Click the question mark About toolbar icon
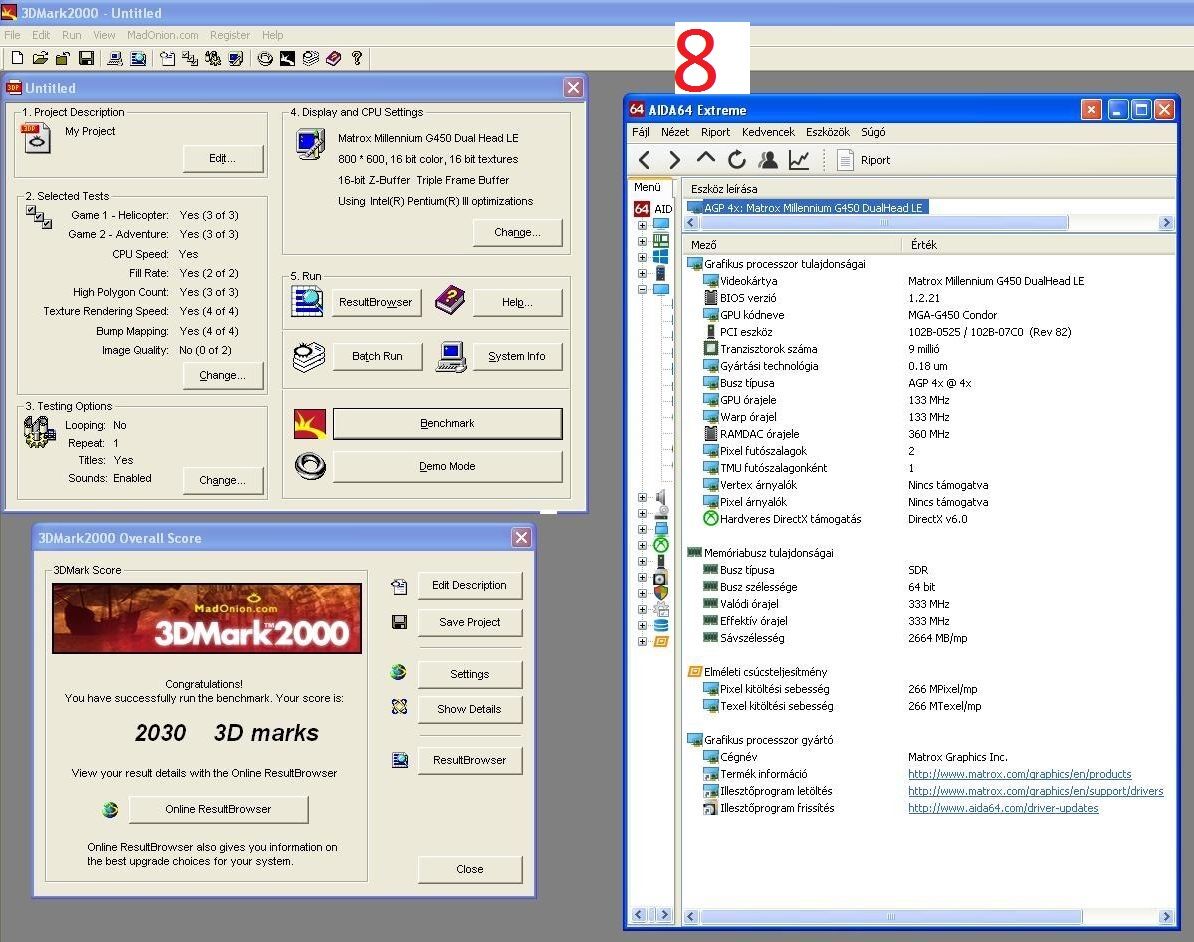Image resolution: width=1194 pixels, height=942 pixels. (356, 58)
